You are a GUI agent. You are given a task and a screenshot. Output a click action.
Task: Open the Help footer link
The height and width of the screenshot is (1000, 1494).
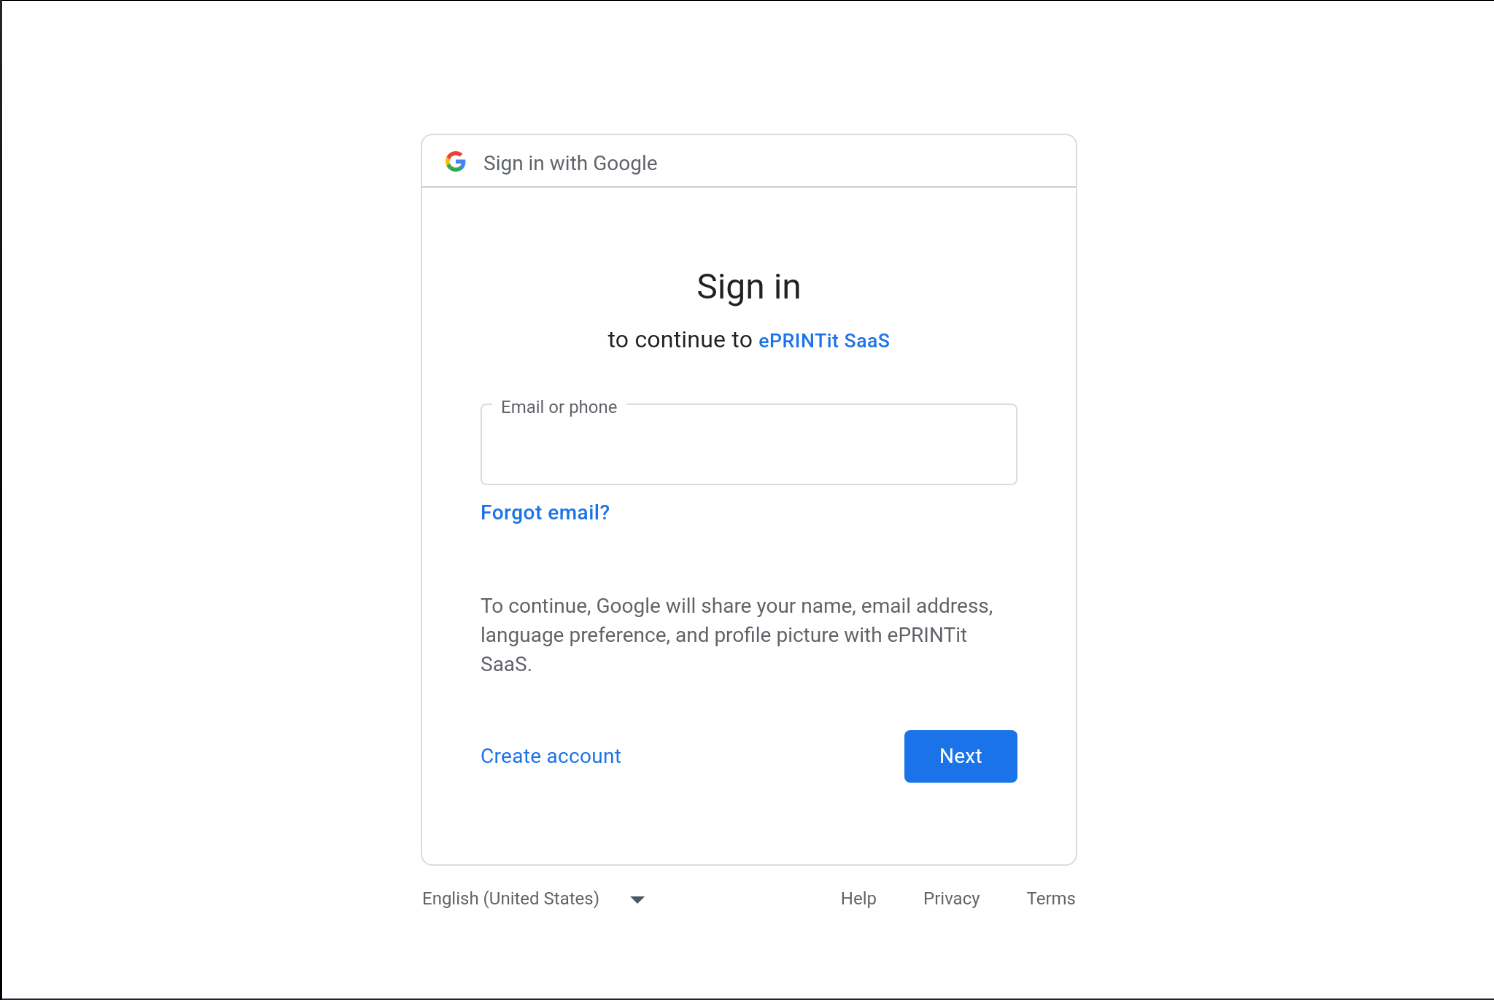click(x=858, y=899)
